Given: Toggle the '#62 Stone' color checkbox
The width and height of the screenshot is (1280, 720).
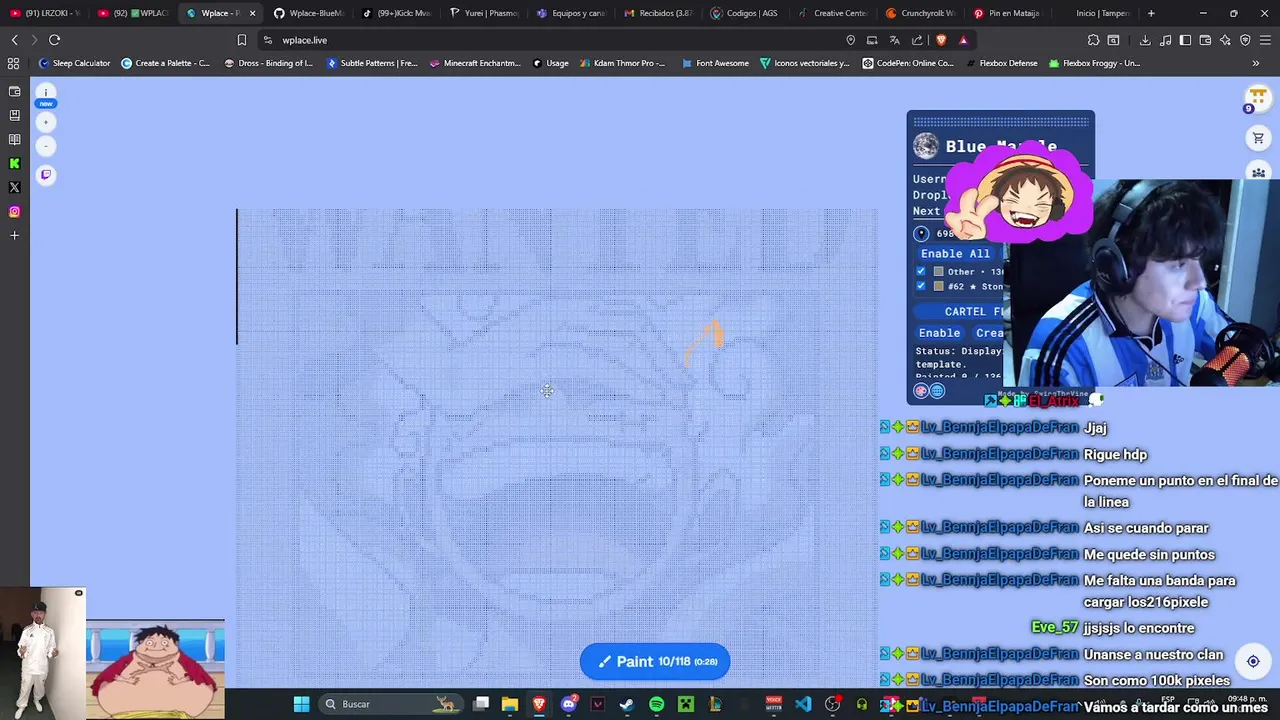Looking at the screenshot, I should click(x=921, y=286).
